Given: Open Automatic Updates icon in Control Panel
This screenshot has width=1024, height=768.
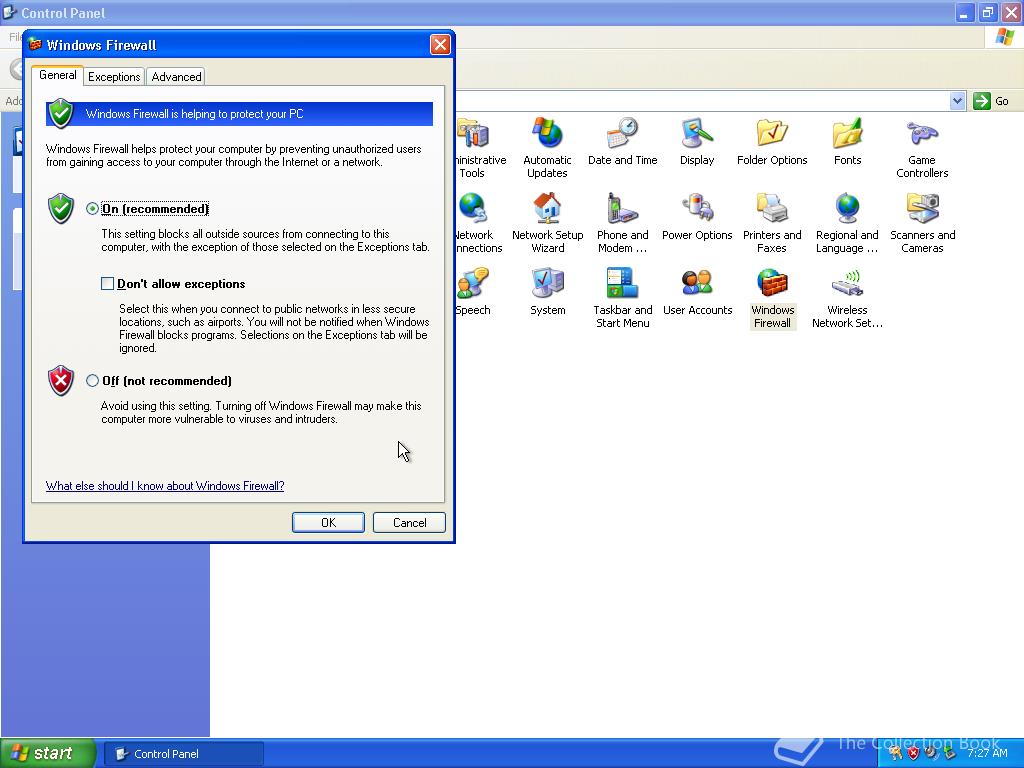Looking at the screenshot, I should point(547,148).
